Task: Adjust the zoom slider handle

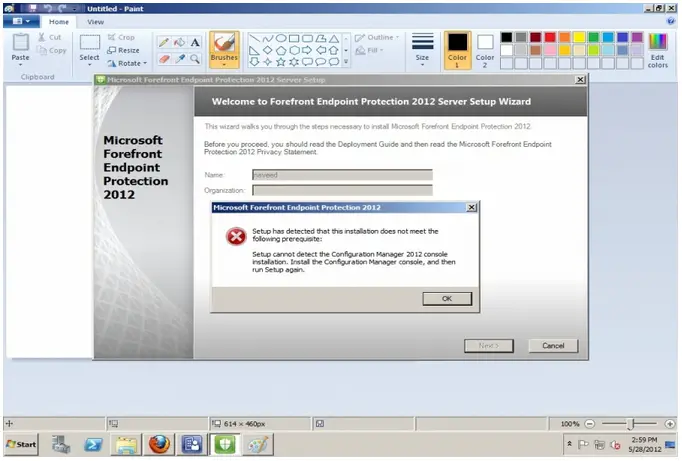Action: [632, 424]
